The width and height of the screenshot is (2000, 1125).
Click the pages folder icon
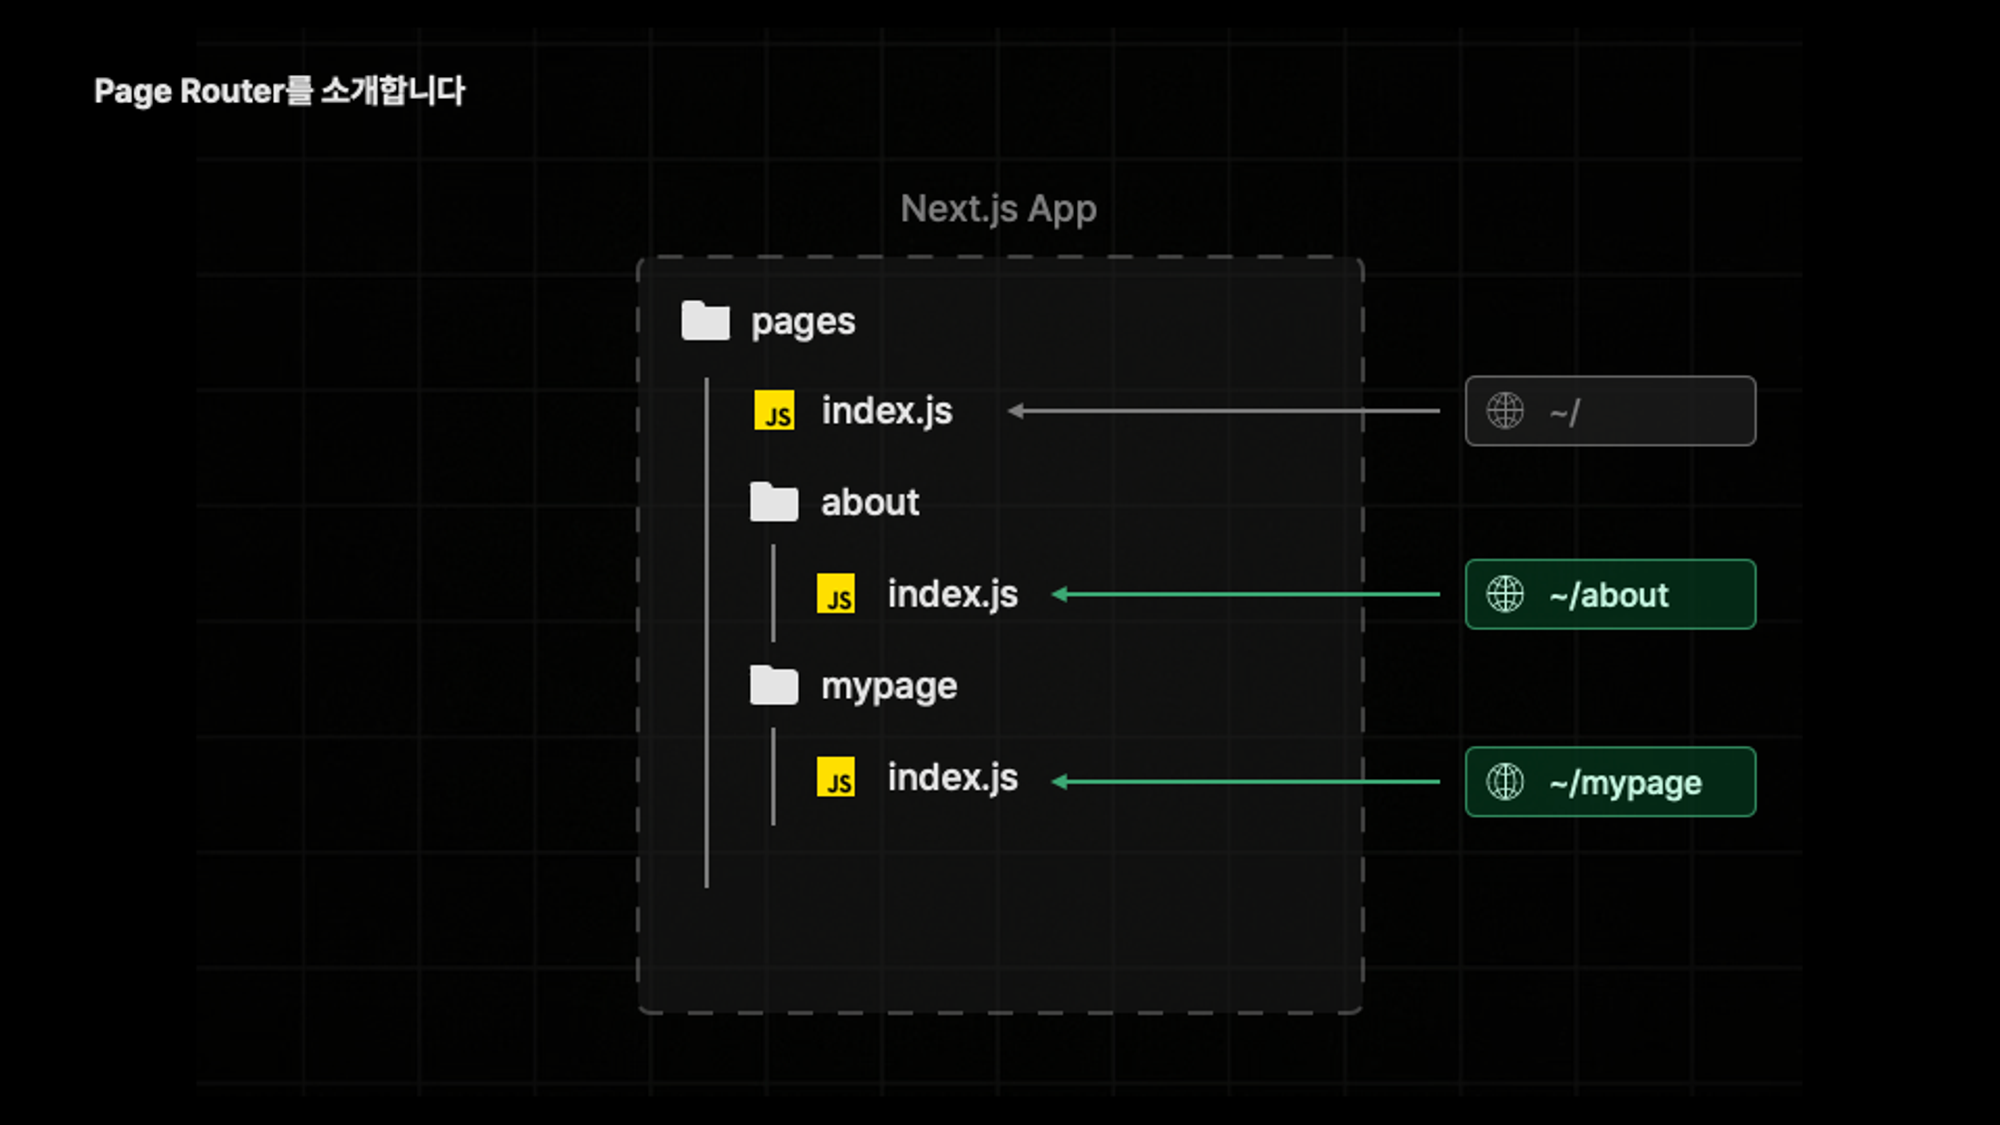pos(705,321)
